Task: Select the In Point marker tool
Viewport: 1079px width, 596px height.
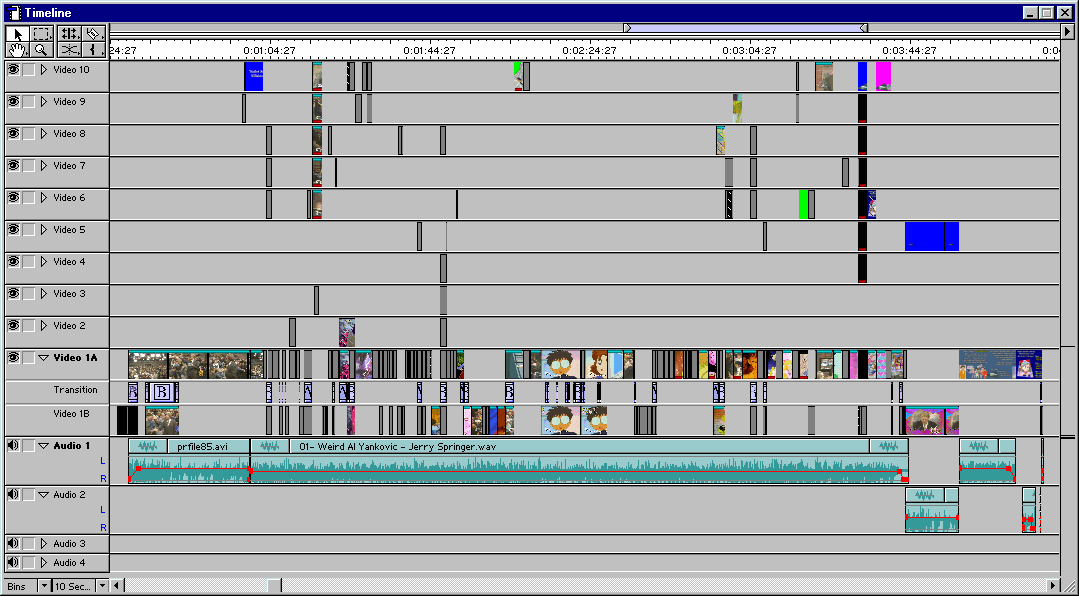Action: (x=94, y=49)
